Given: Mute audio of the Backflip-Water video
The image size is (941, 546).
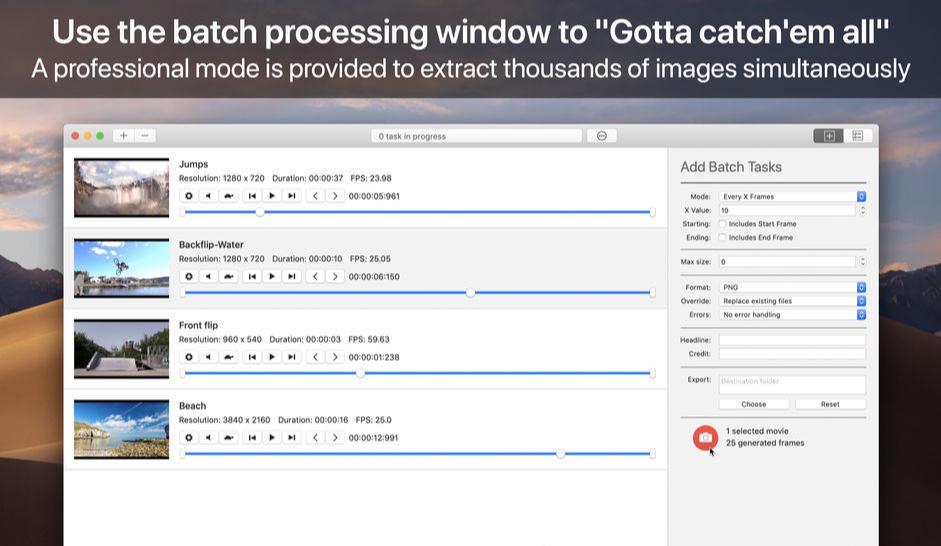Looking at the screenshot, I should coord(208,276).
